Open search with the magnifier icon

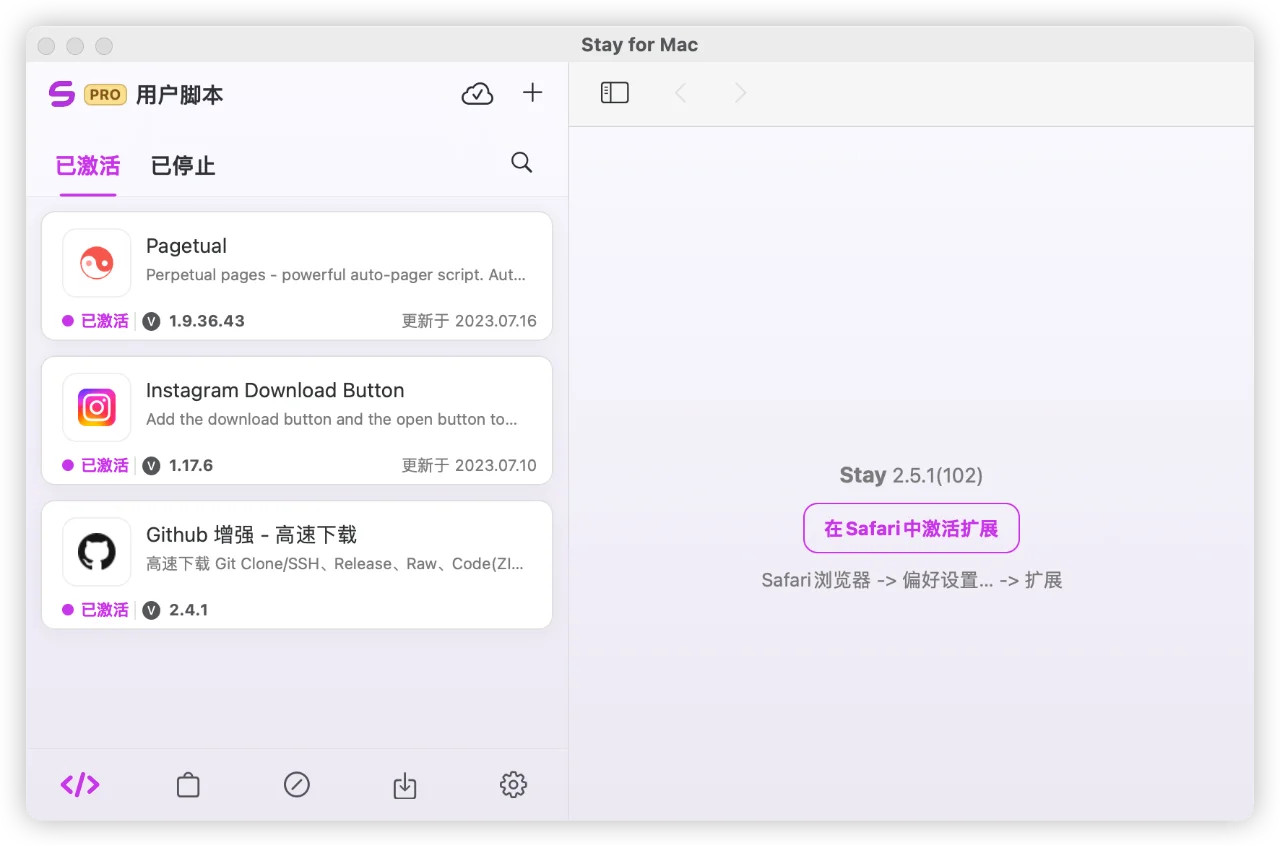coord(521,162)
